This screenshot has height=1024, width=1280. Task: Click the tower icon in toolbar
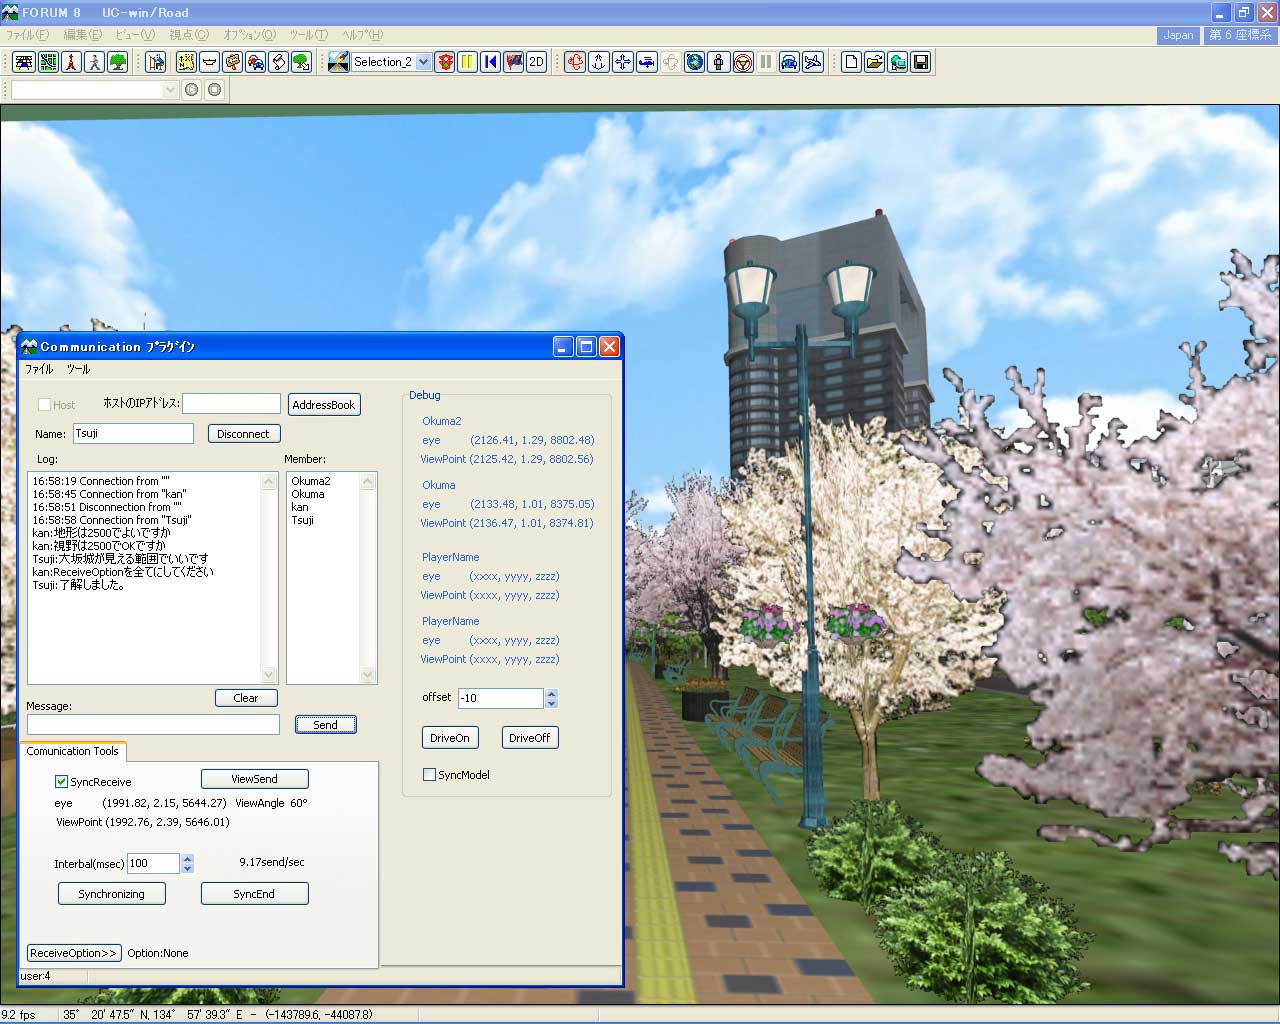(x=71, y=62)
